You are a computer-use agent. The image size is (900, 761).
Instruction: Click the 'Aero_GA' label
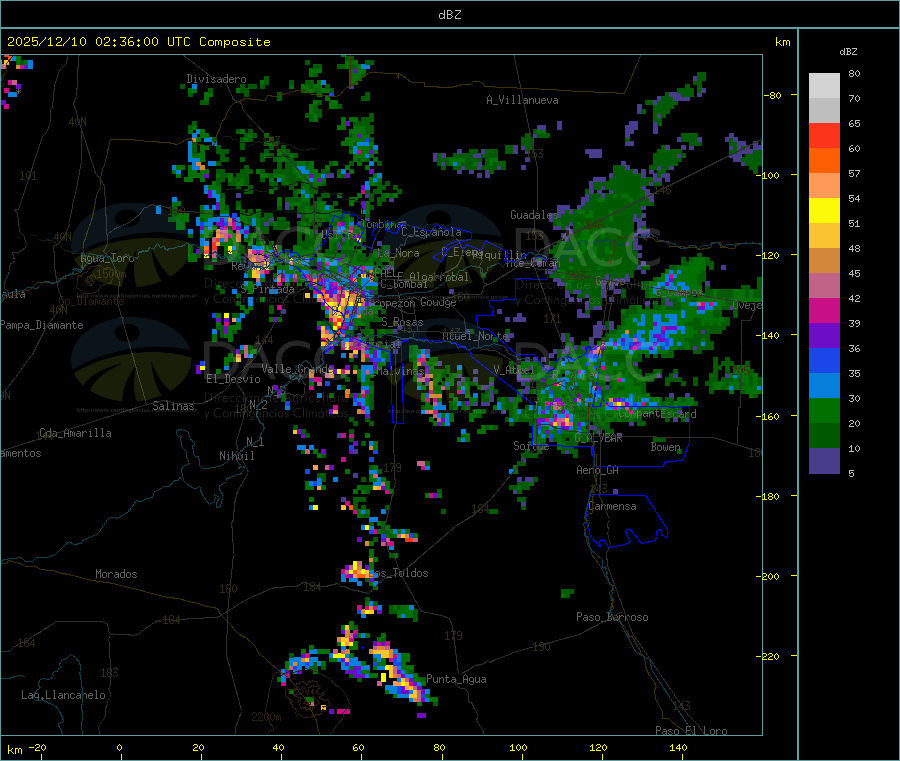tap(598, 470)
